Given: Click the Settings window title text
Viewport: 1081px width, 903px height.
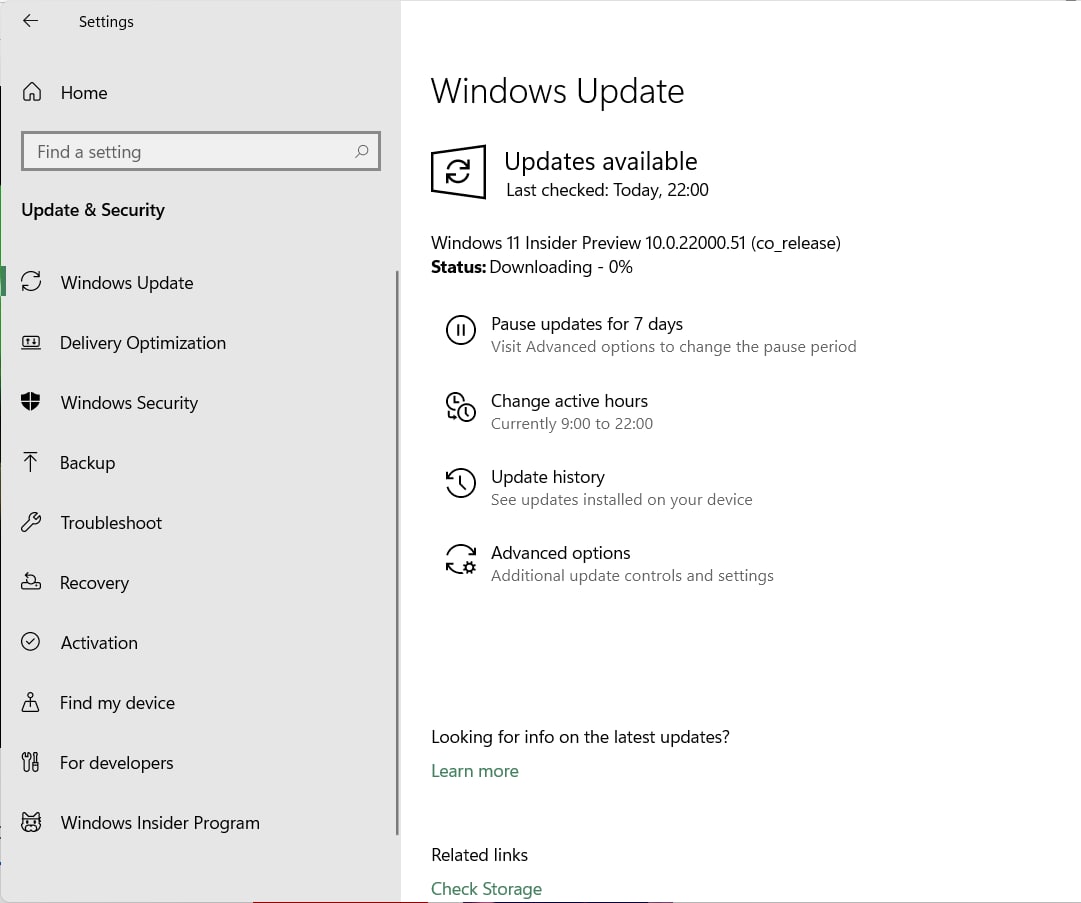Looking at the screenshot, I should point(106,21).
